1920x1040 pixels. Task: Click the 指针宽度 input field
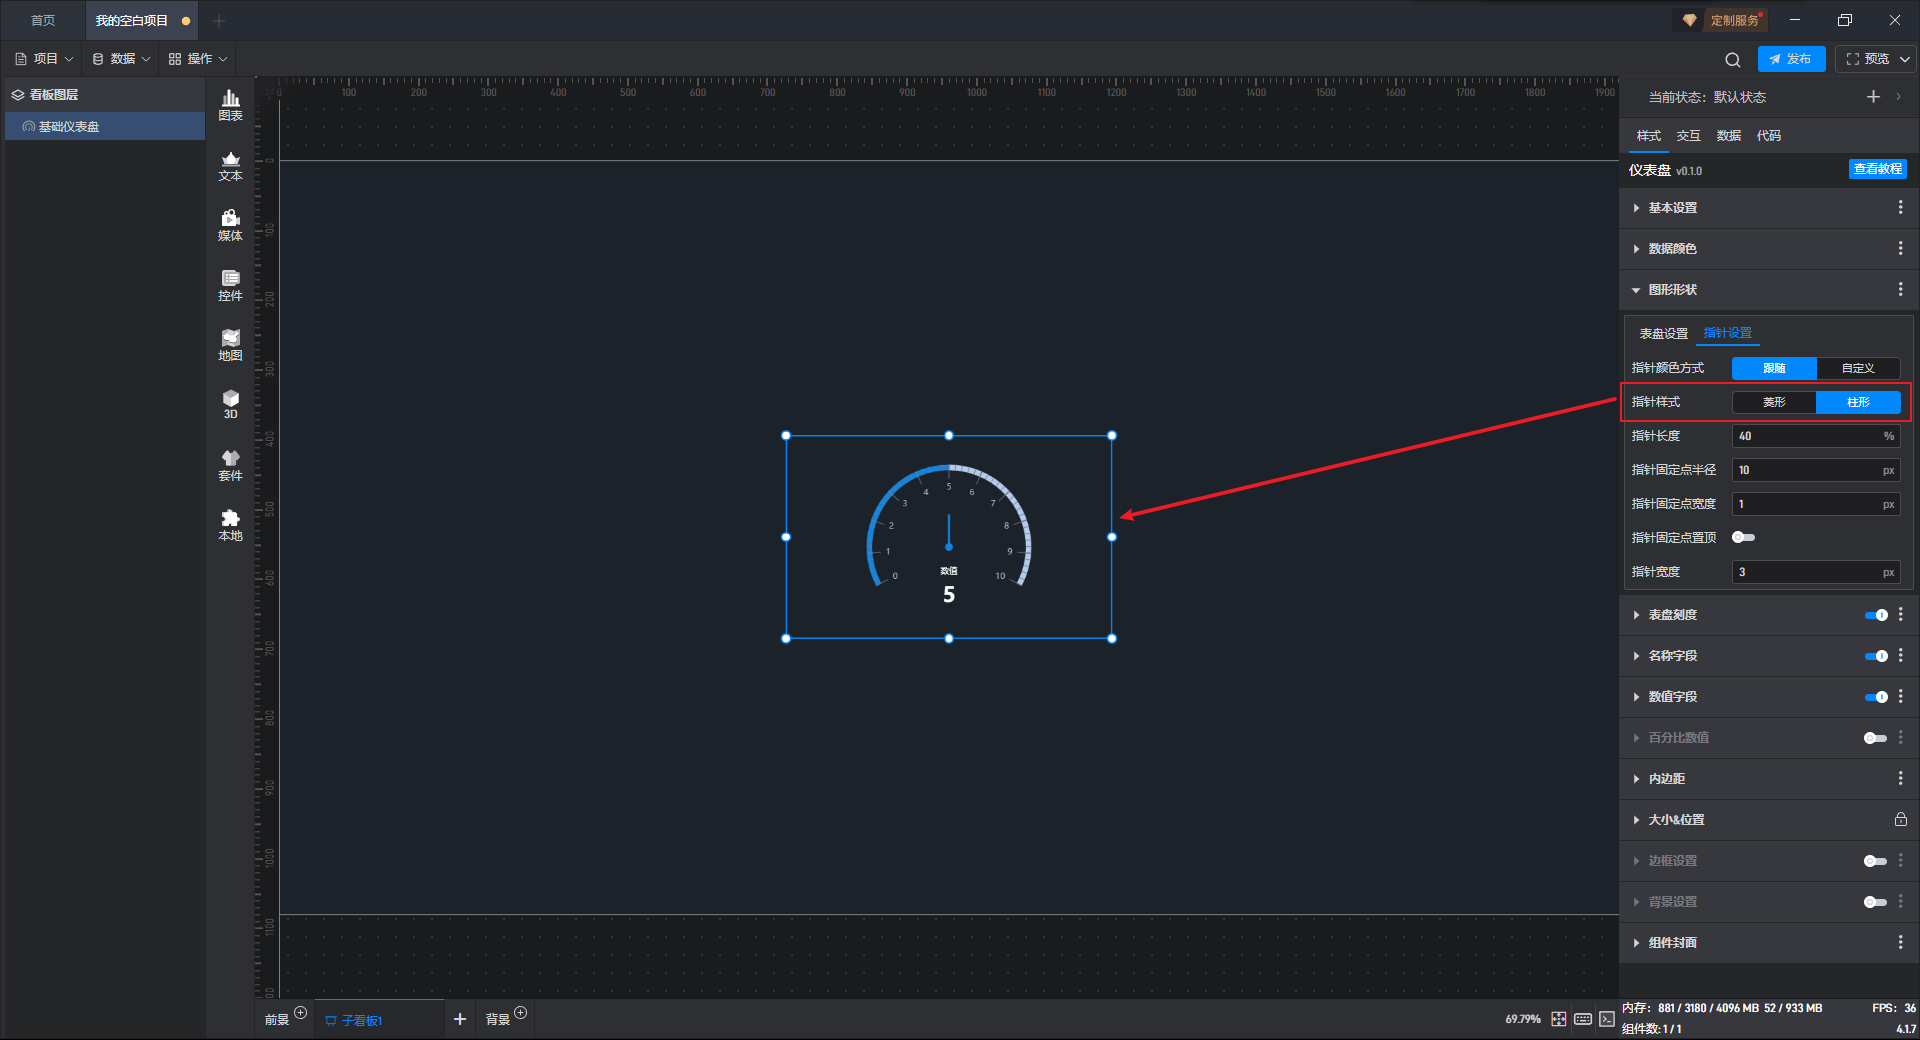pyautogui.click(x=1816, y=572)
